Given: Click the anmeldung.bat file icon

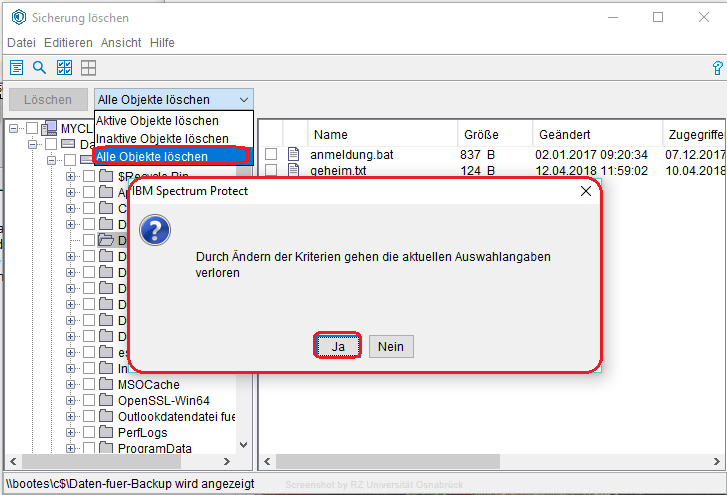Looking at the screenshot, I should pyautogui.click(x=294, y=154).
